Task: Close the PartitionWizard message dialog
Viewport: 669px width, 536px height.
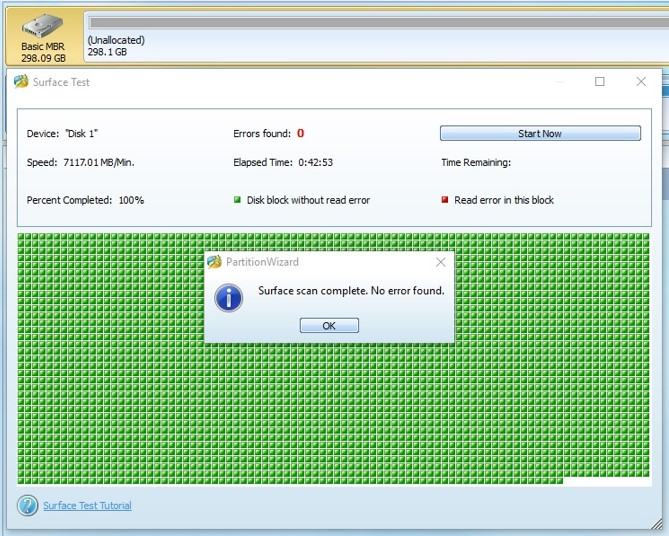Action: click(441, 262)
